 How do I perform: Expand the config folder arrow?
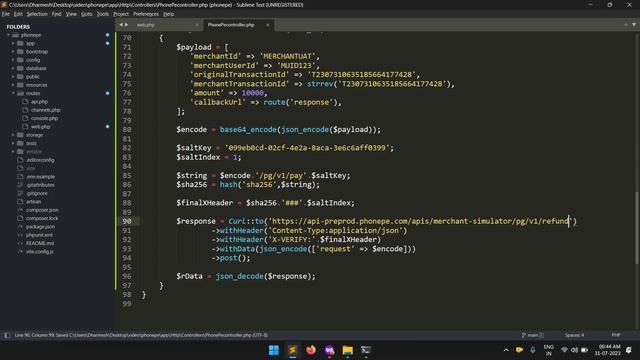(13, 60)
